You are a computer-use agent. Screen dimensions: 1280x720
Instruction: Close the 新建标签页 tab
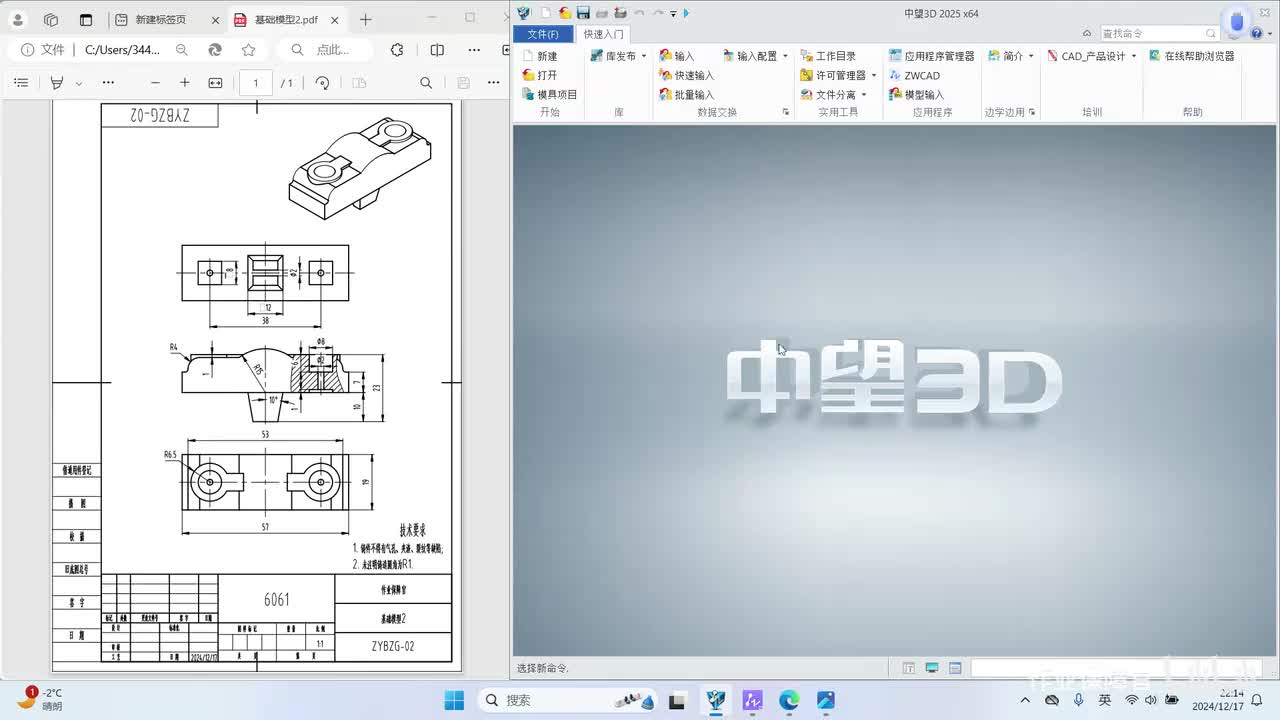point(214,19)
